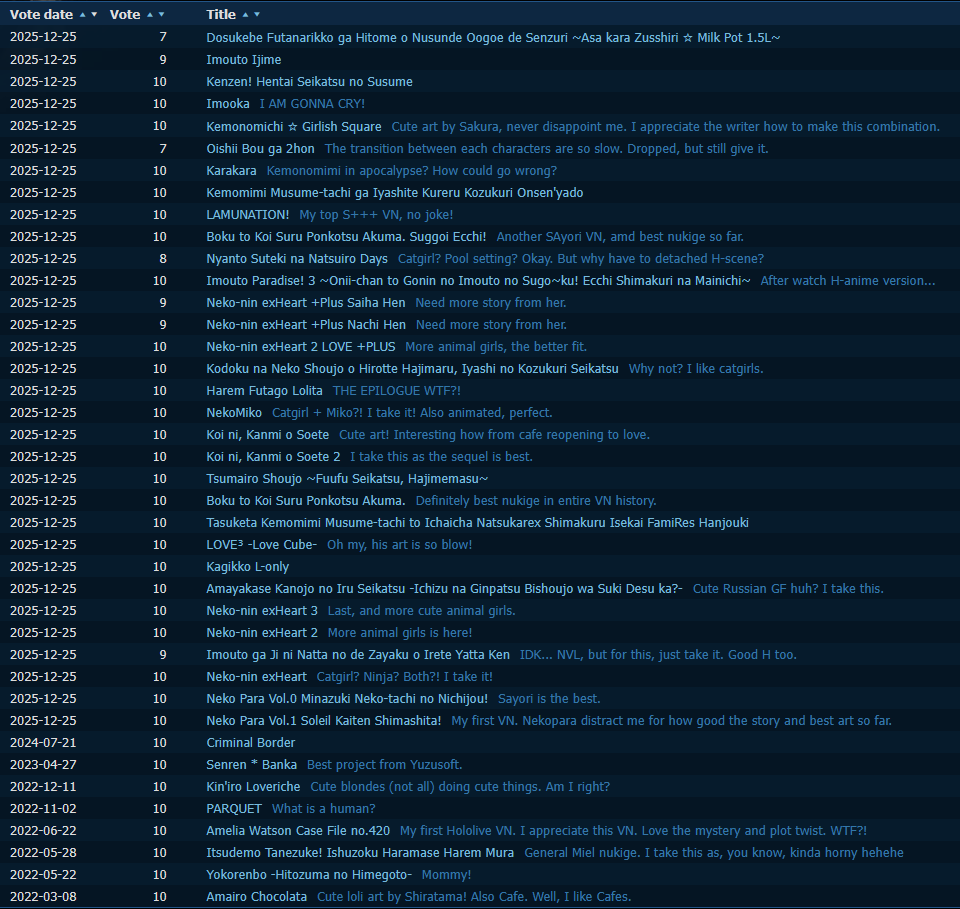Click comment 'Mommy!' in Yokorenbo row

(x=446, y=875)
